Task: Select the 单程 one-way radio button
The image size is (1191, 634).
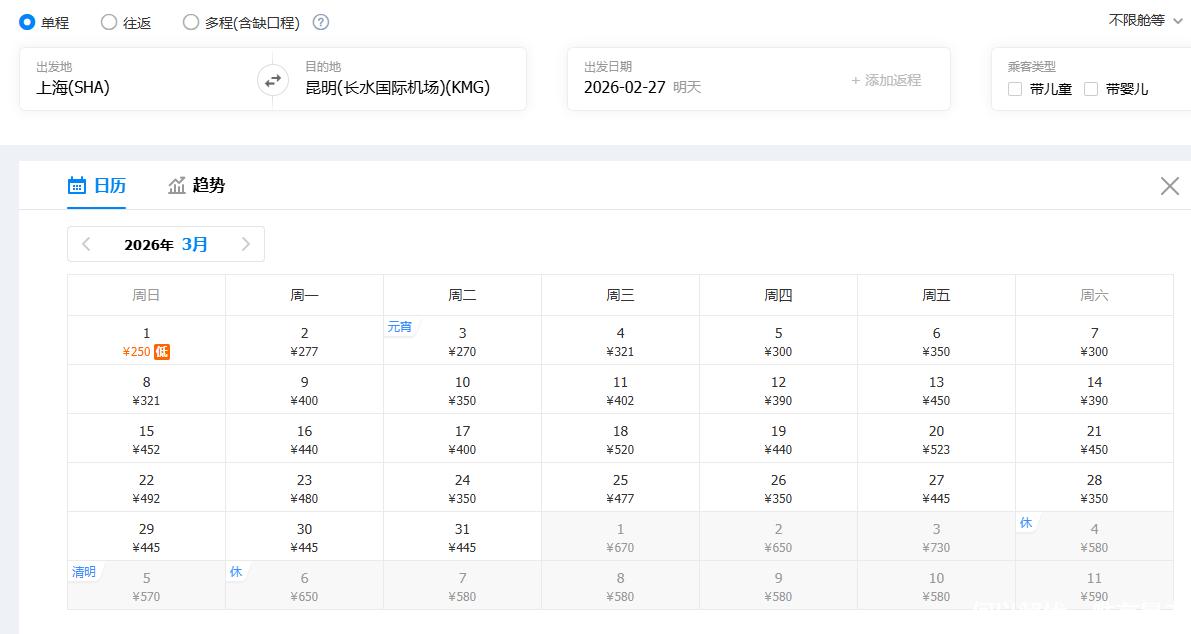Action: [27, 22]
